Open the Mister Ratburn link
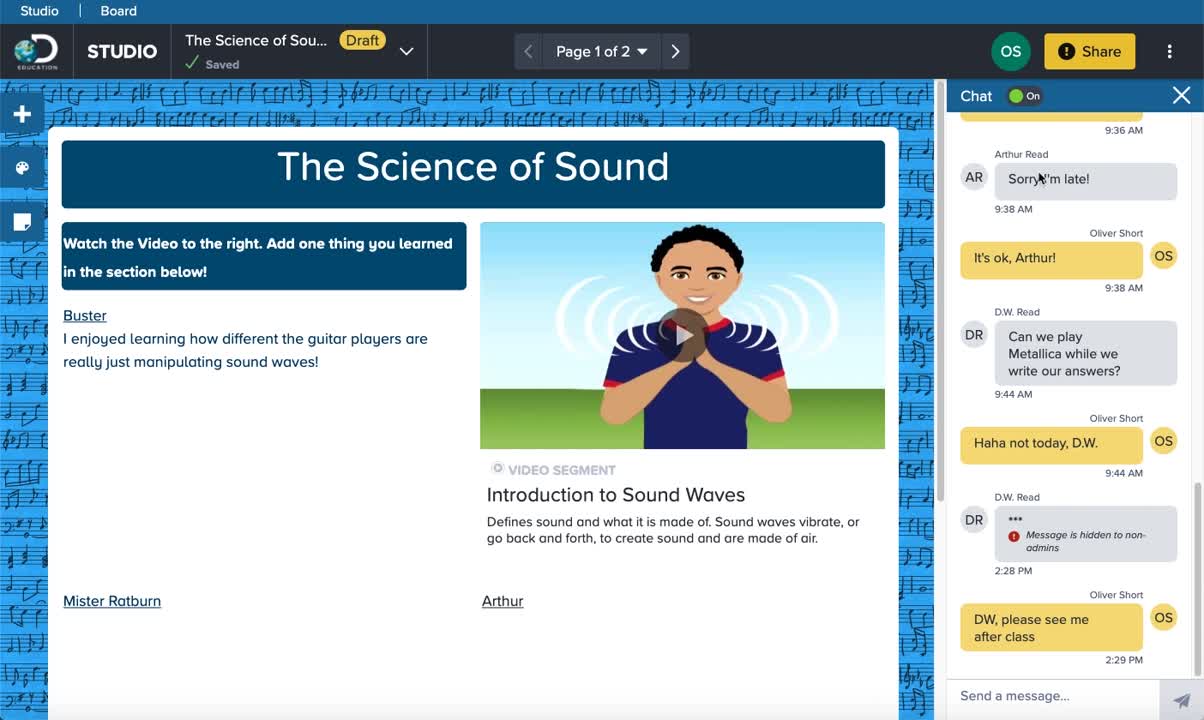The width and height of the screenshot is (1204, 720). pyautogui.click(x=112, y=601)
